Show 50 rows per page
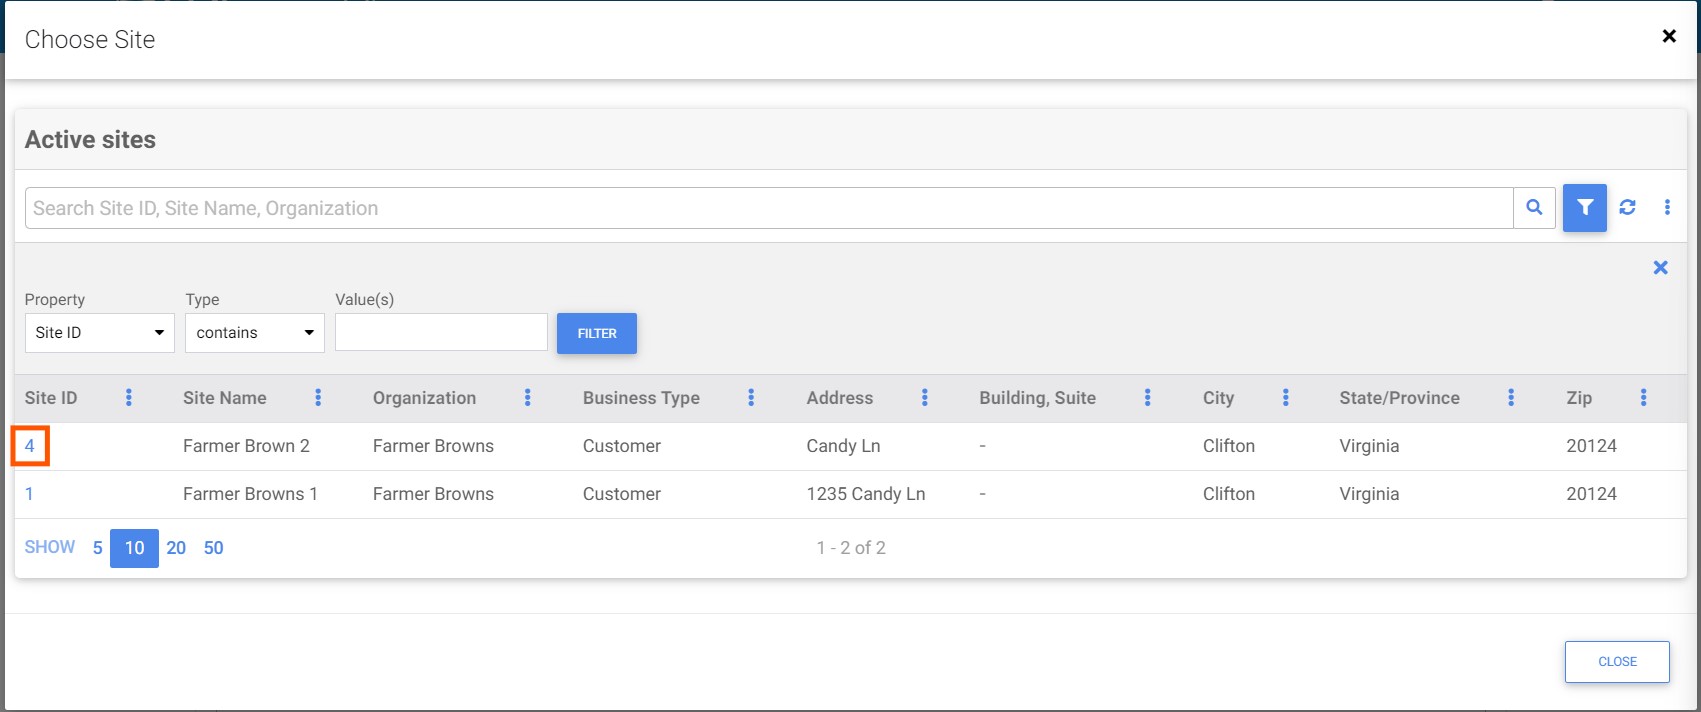Viewport: 1701px width, 712px height. [x=213, y=548]
